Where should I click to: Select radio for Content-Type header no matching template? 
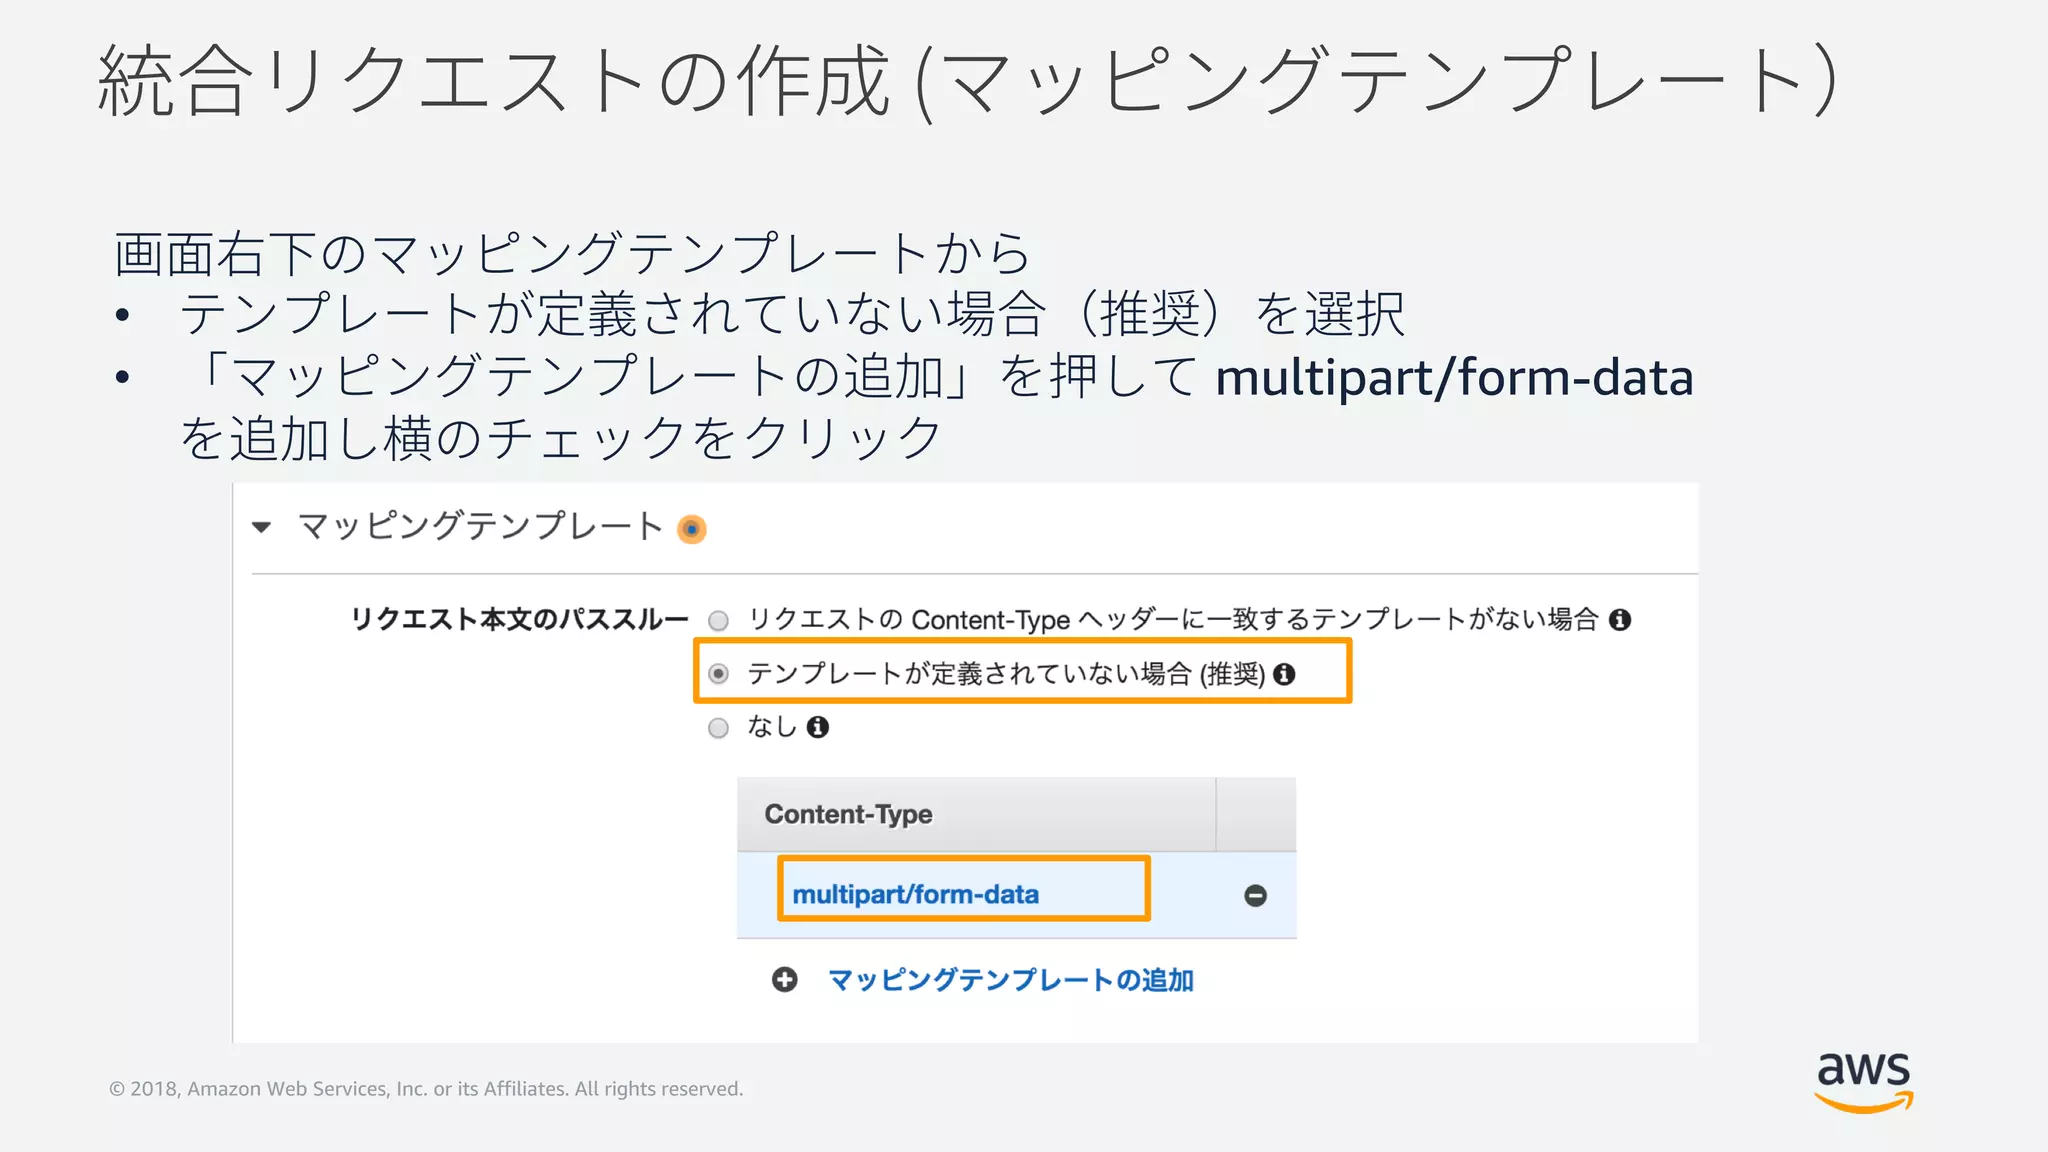pyautogui.click(x=718, y=621)
